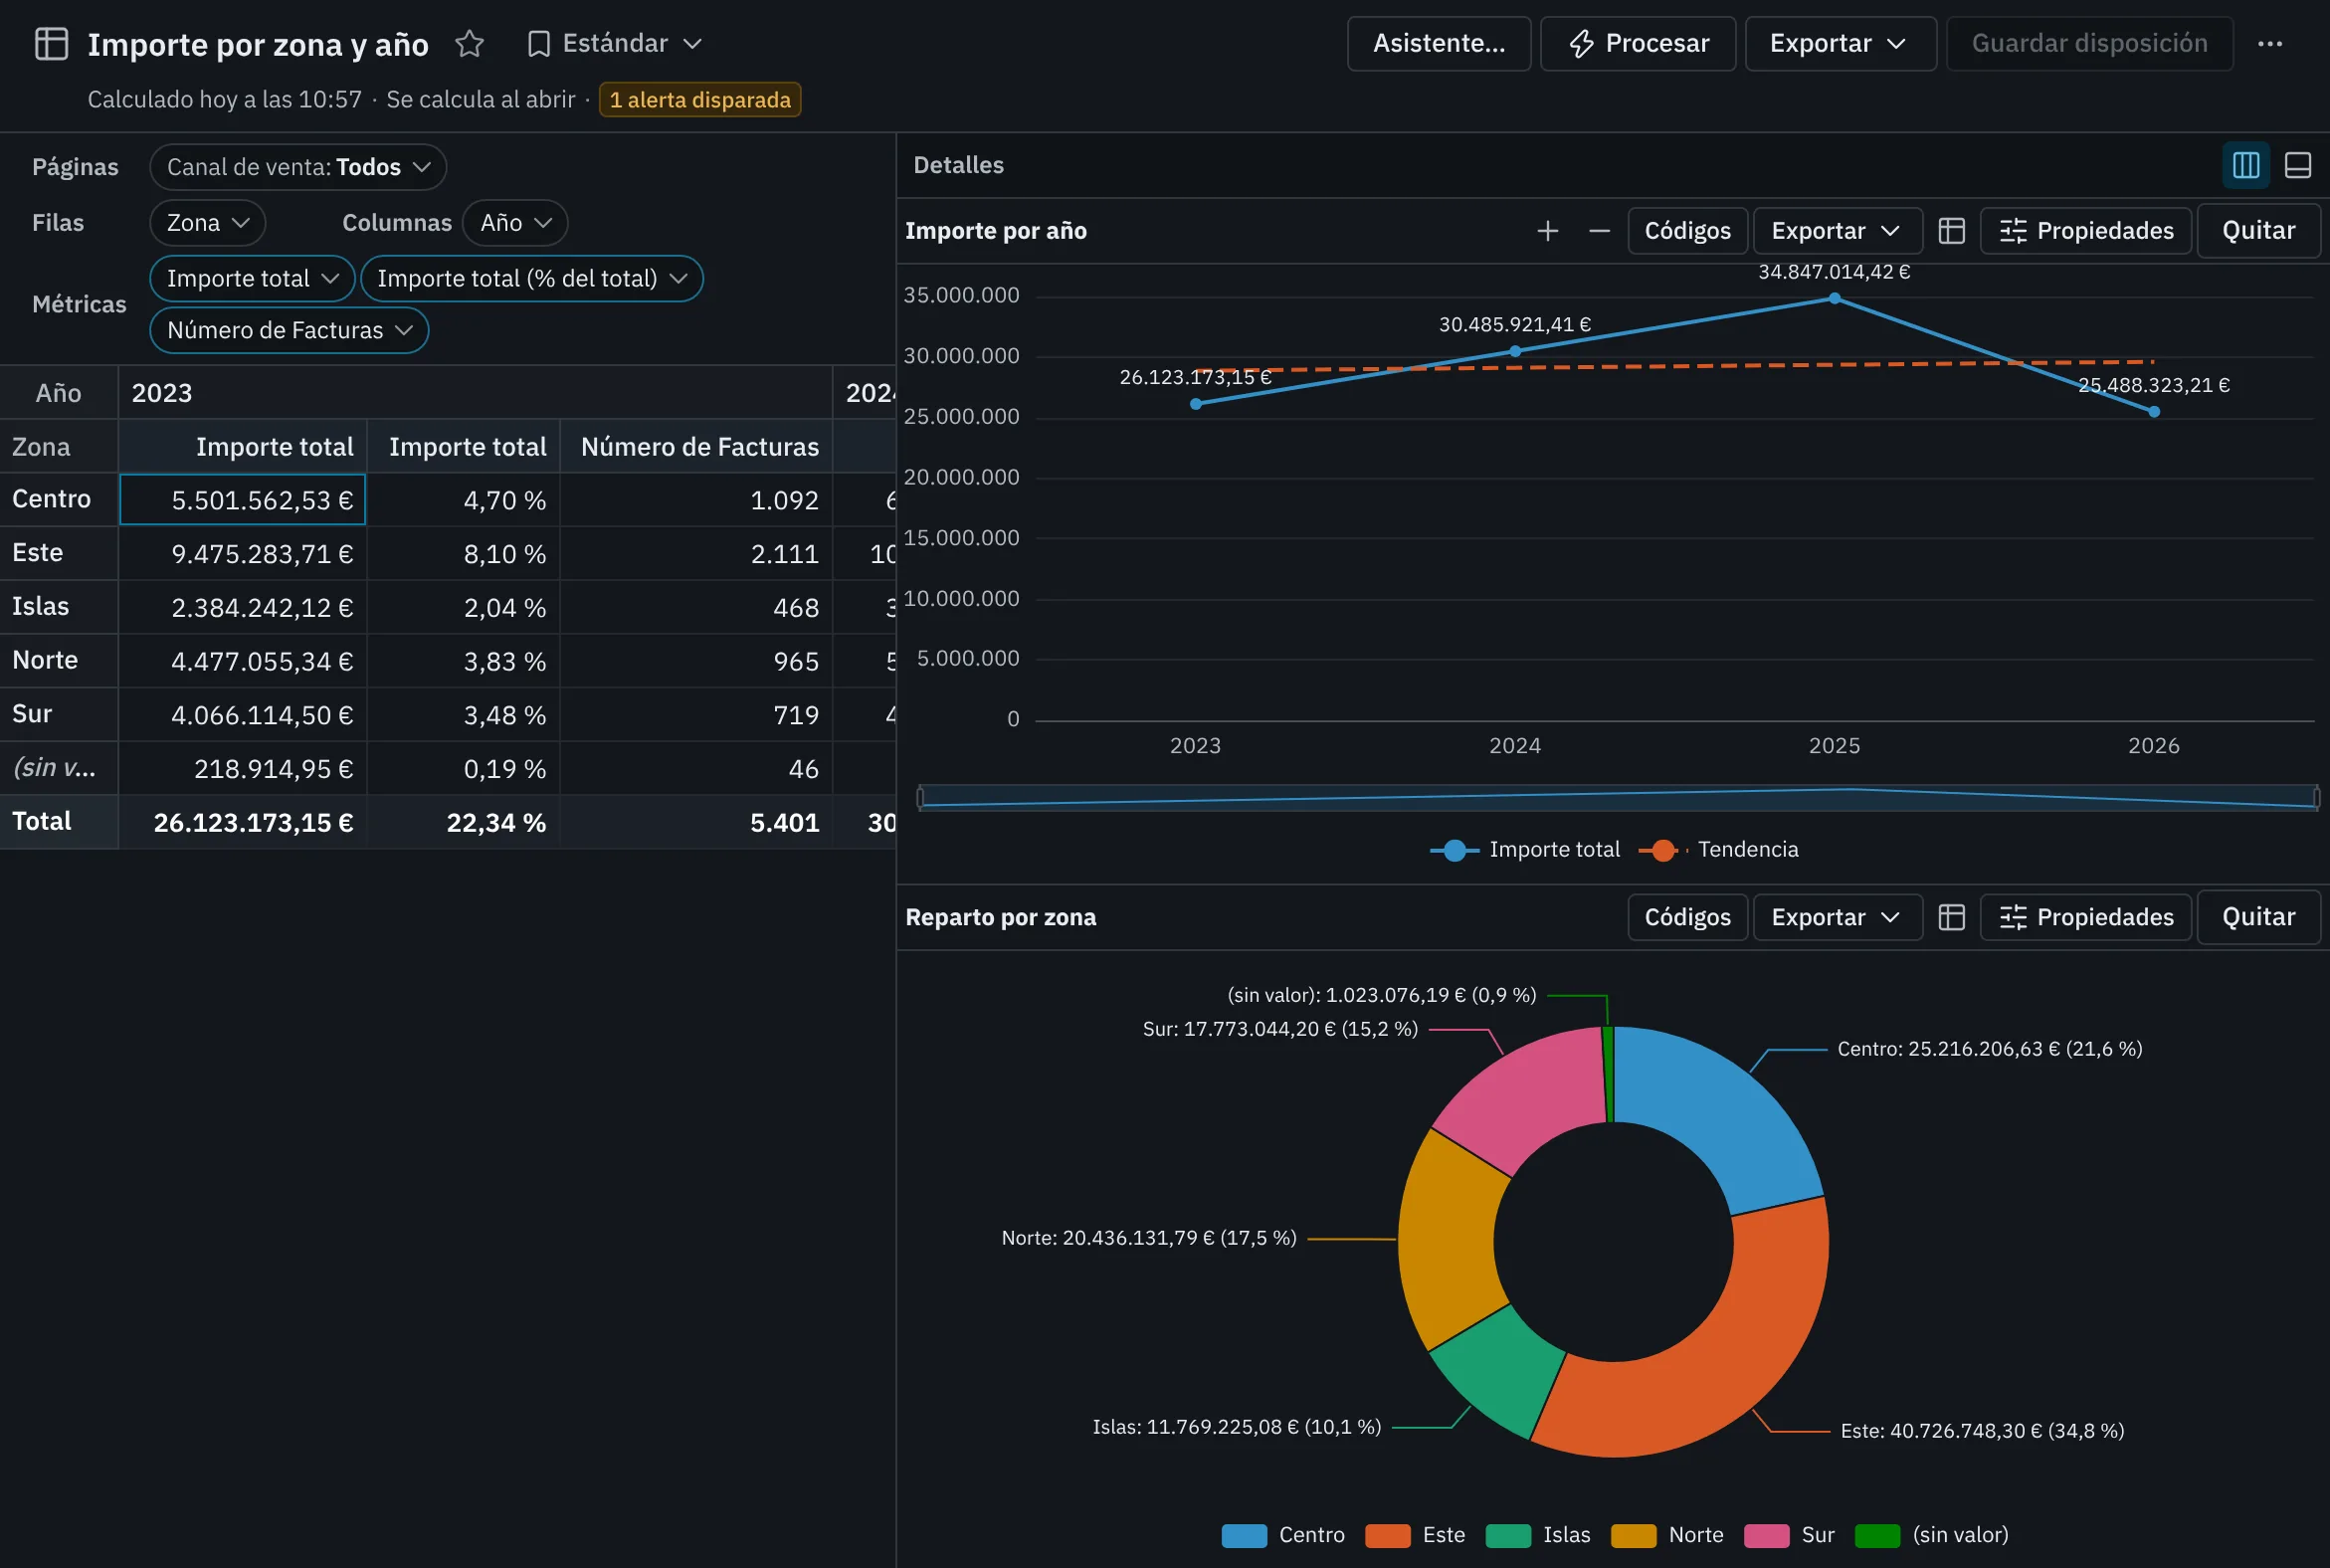Open Propiedades of Importe por año chart
2330x1568 pixels.
2086,231
